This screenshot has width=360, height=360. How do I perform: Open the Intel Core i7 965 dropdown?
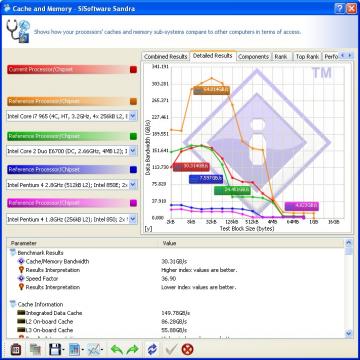(x=133, y=116)
